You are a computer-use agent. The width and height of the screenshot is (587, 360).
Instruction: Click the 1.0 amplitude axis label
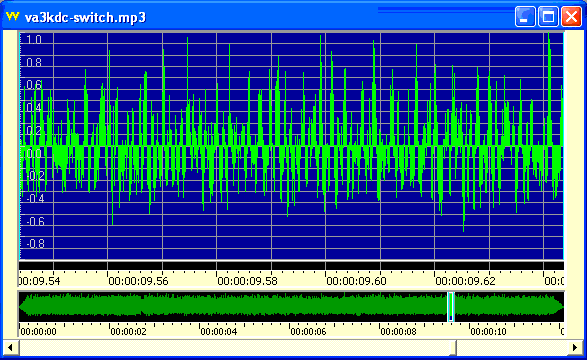click(x=34, y=40)
